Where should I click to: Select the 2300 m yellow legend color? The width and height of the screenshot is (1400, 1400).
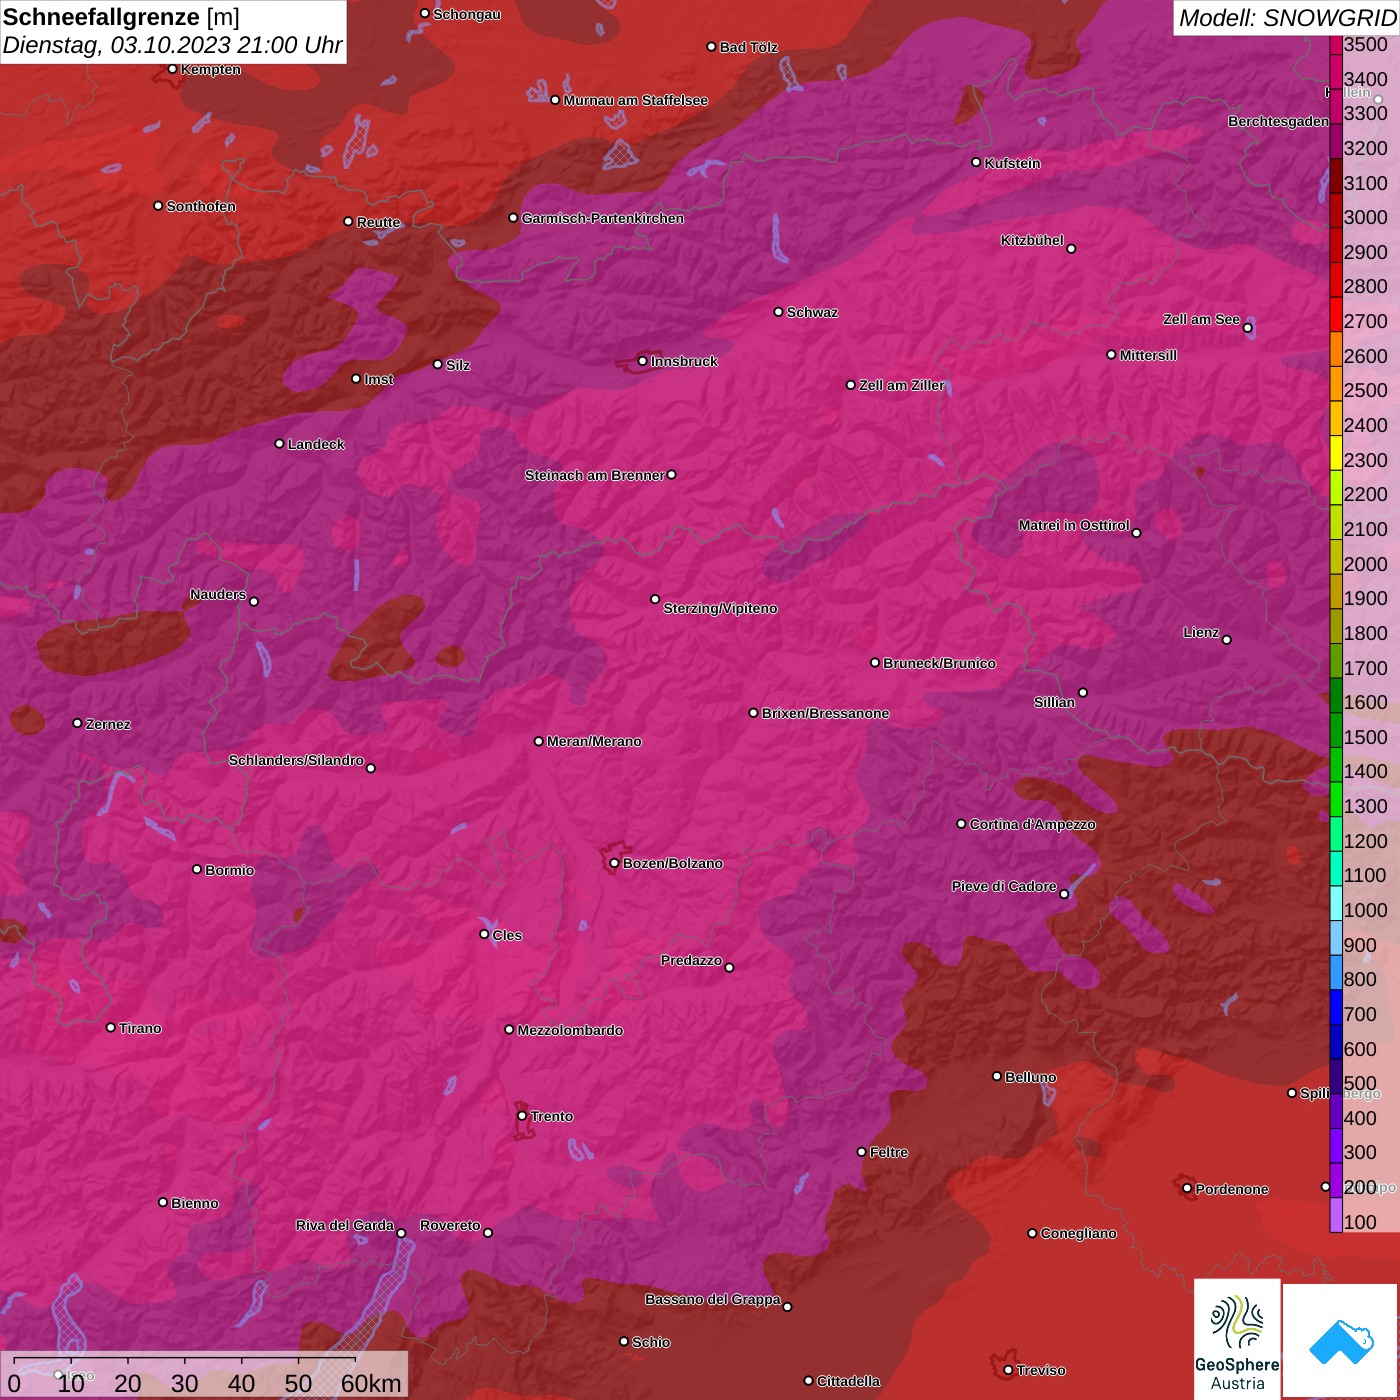point(1335,453)
